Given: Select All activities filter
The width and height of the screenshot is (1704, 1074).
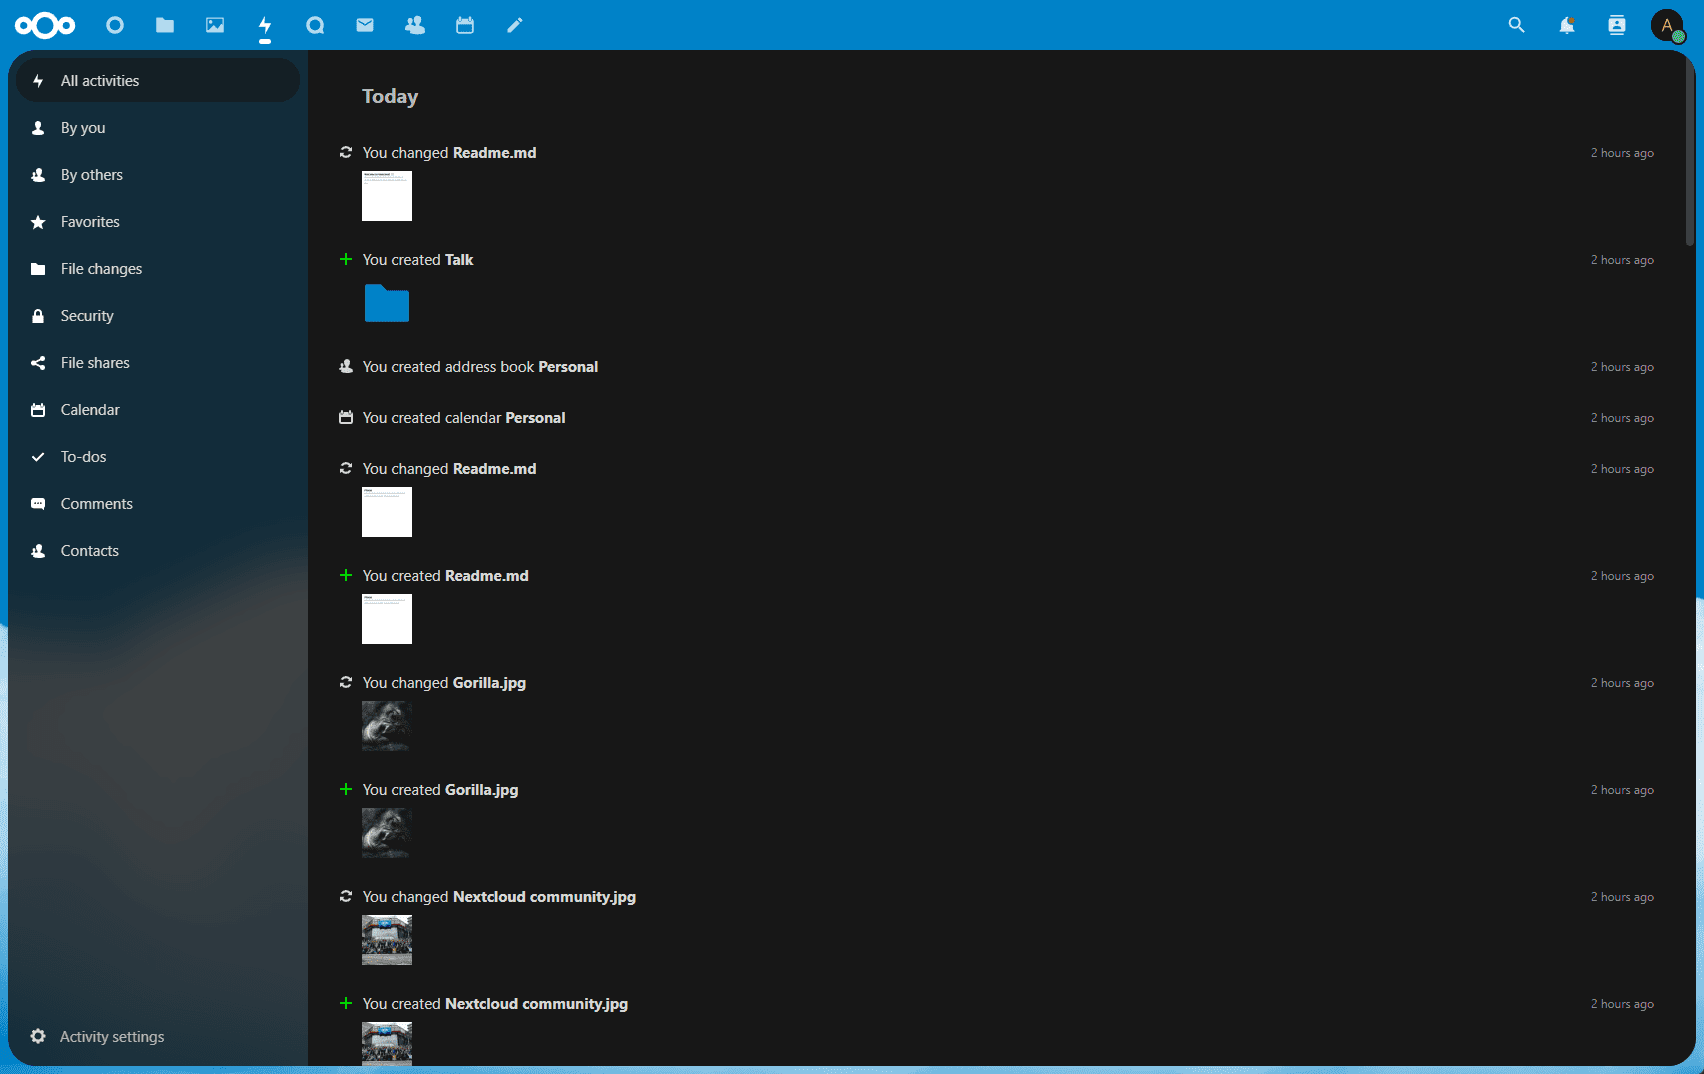Looking at the screenshot, I should point(158,80).
